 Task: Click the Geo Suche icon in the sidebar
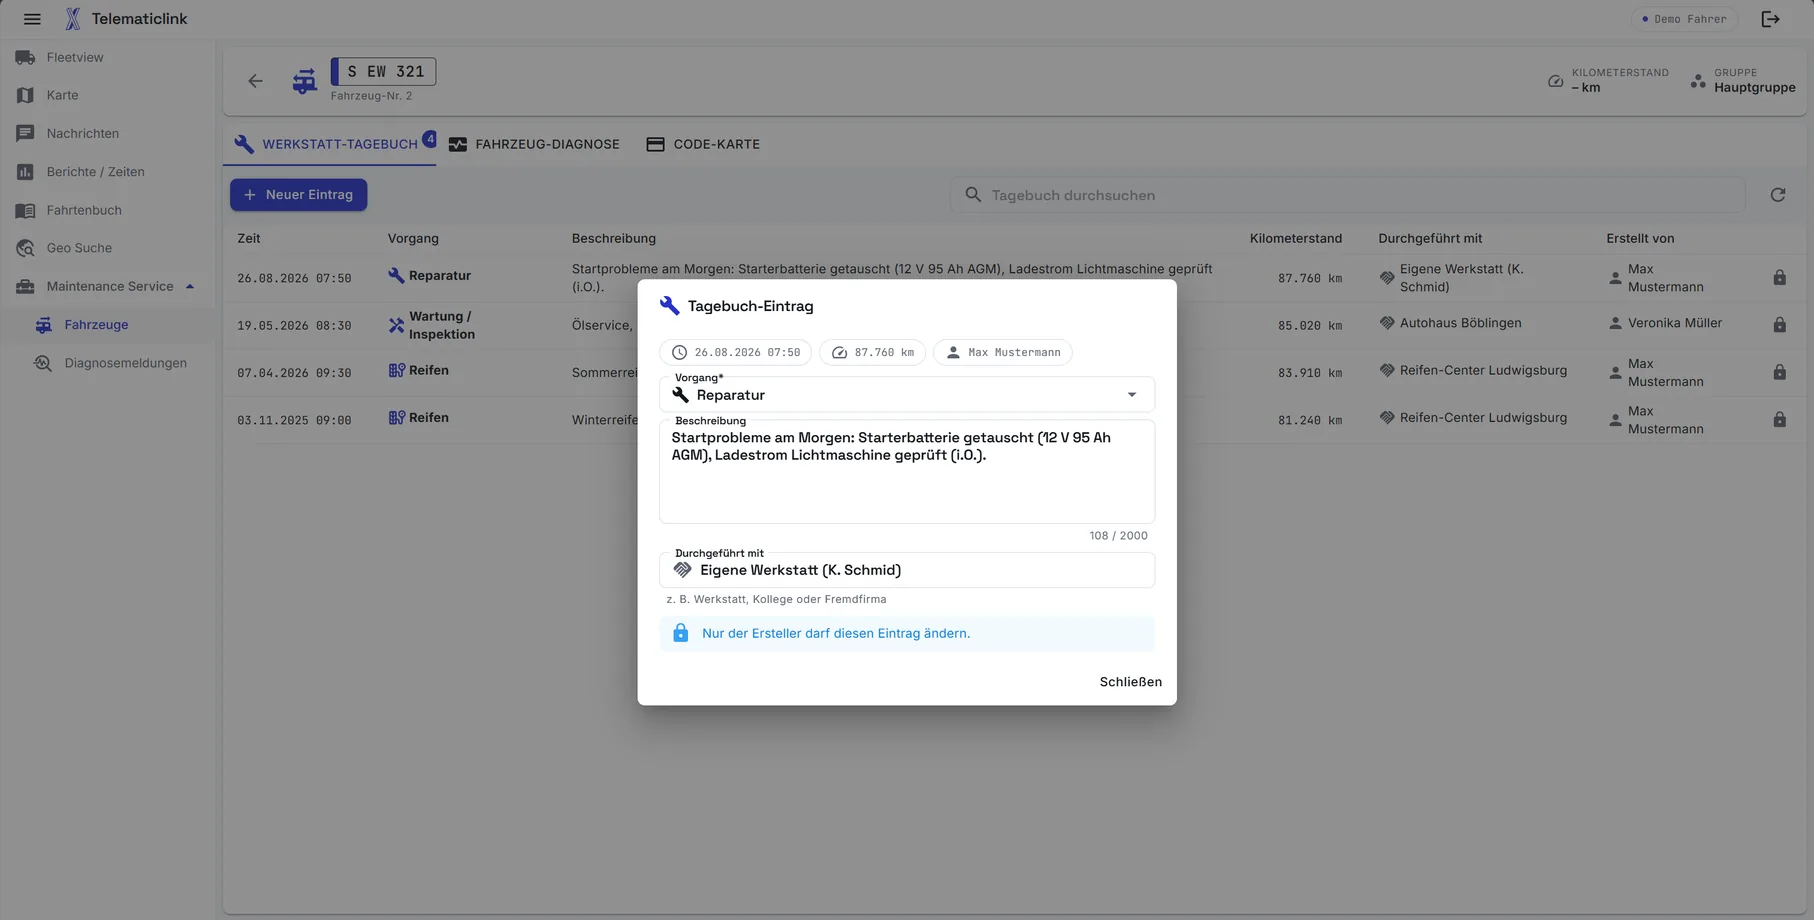(25, 248)
